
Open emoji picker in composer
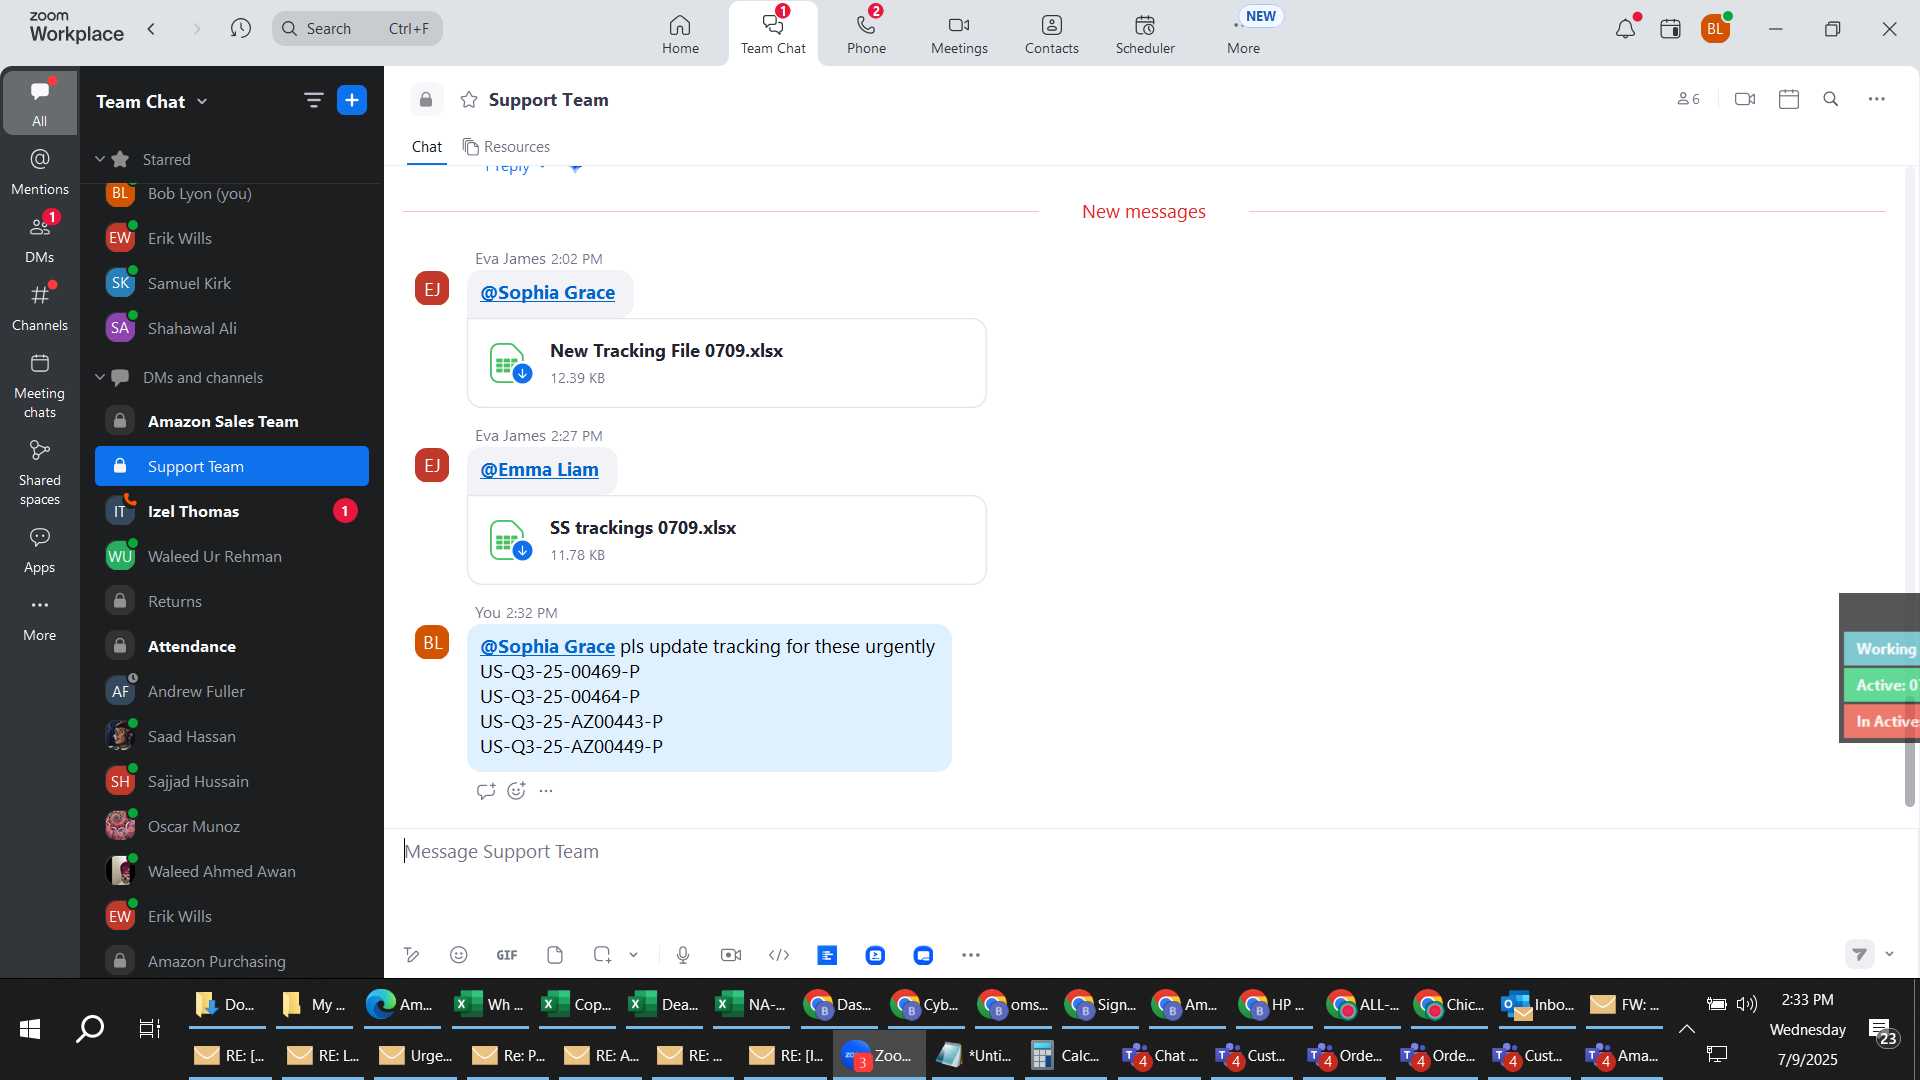click(x=459, y=955)
